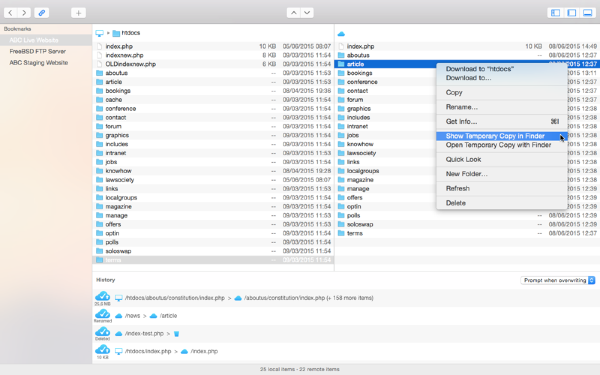Go forward with the right arrow button

(24, 13)
